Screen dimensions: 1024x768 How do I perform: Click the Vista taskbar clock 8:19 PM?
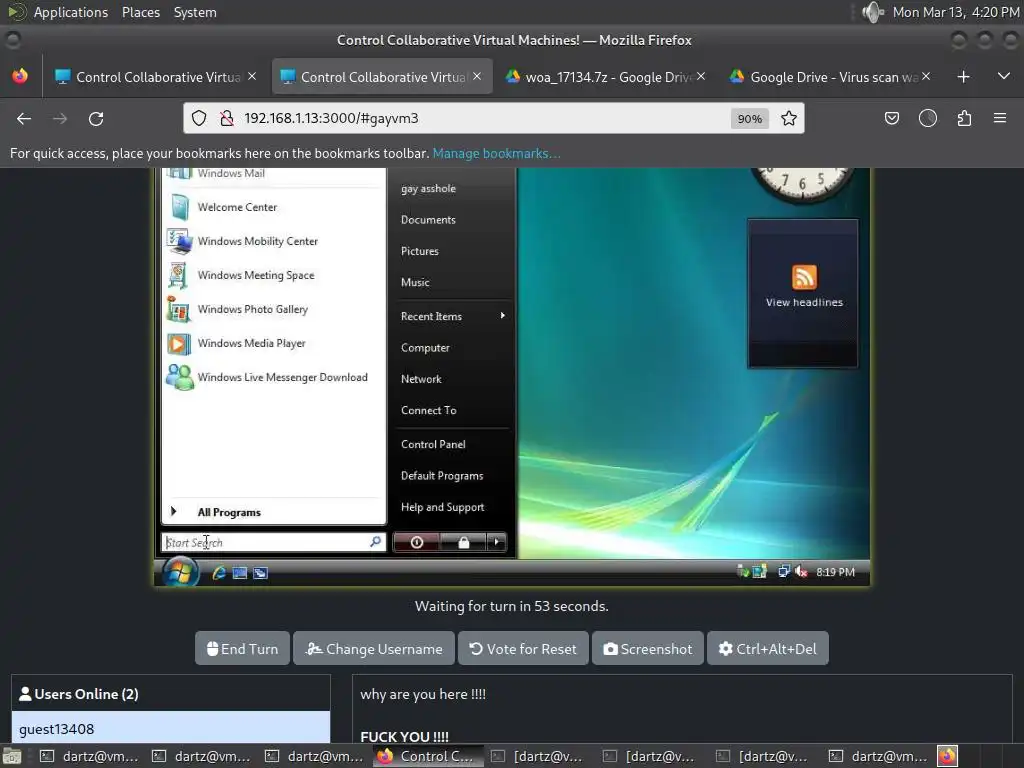click(x=835, y=572)
